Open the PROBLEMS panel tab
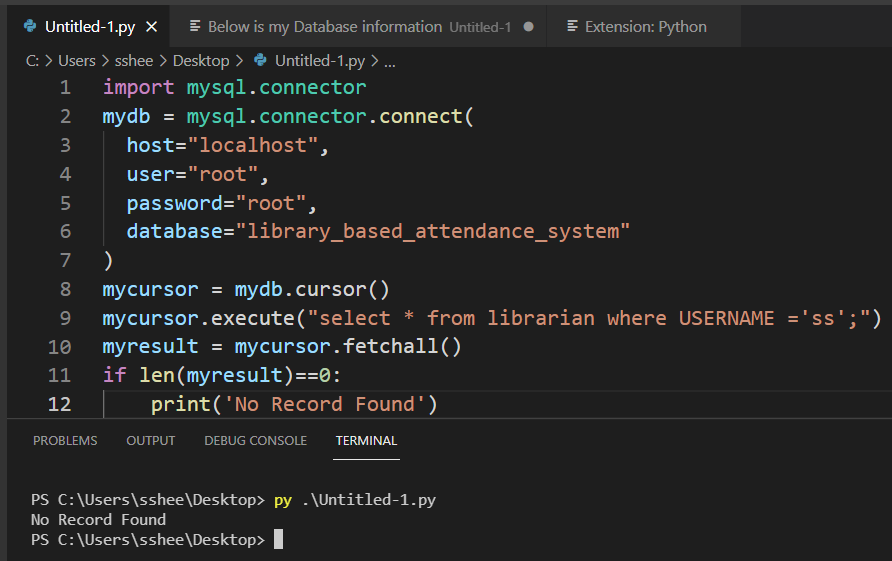This screenshot has height=561, width=892. coord(65,441)
